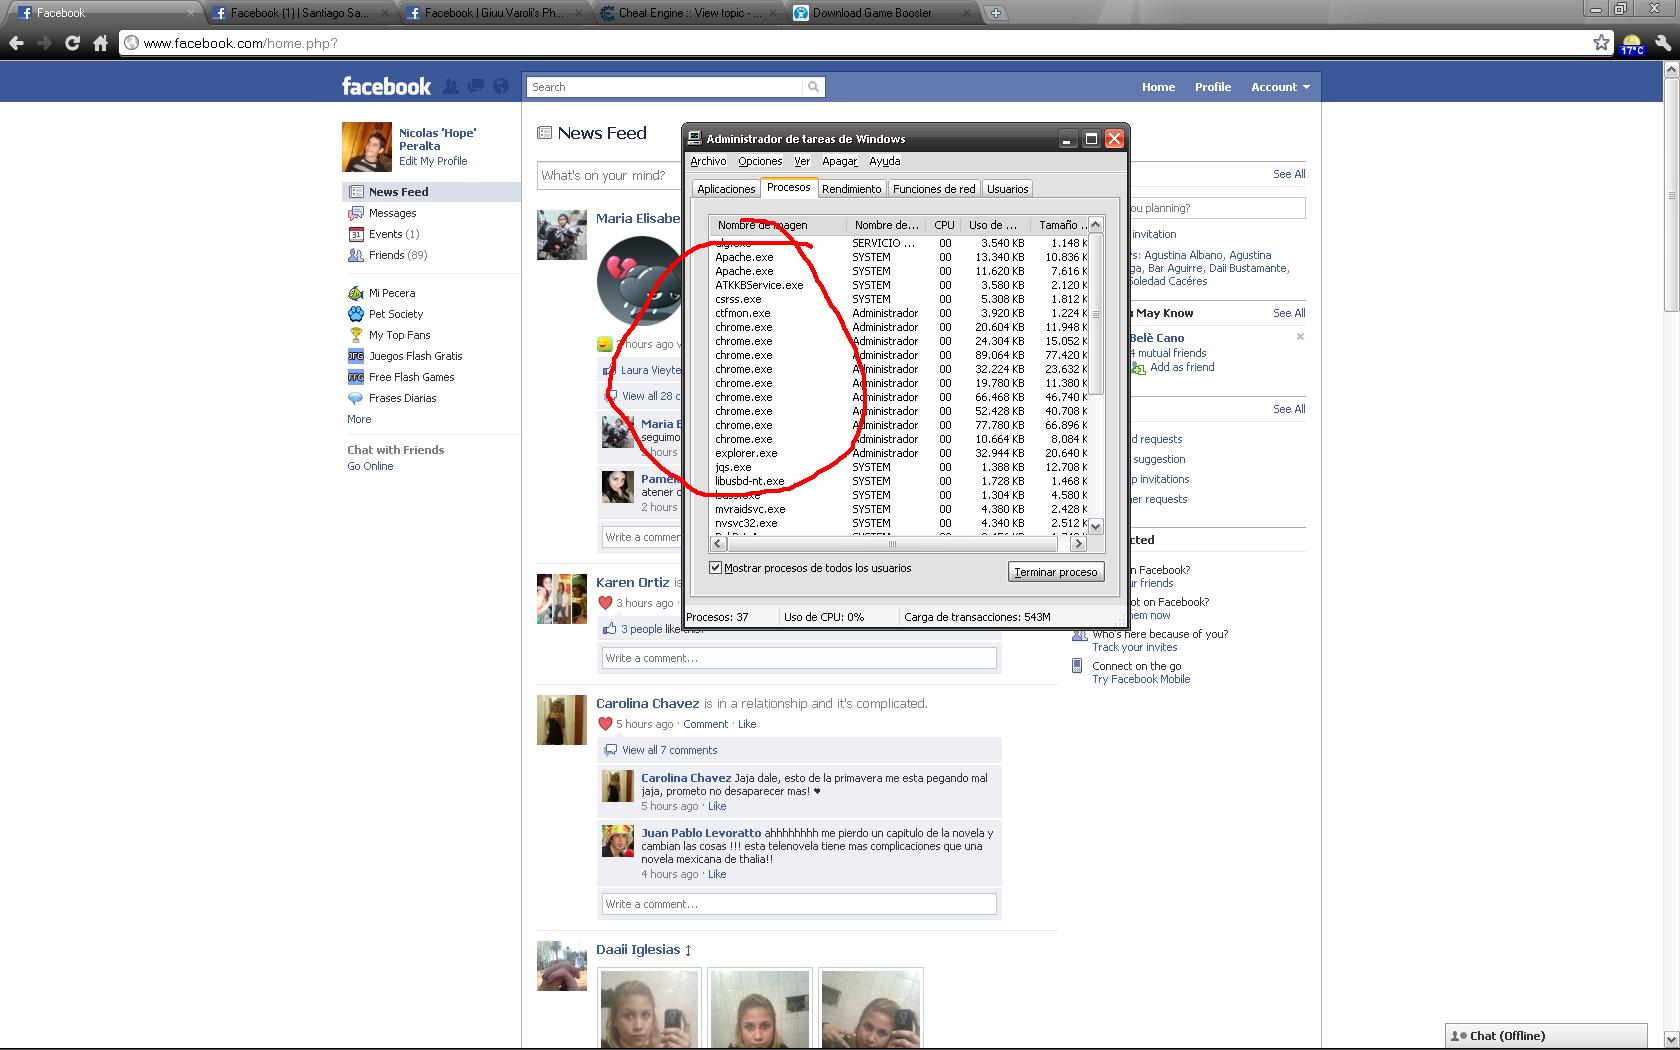This screenshot has height=1050, width=1680.
Task: Select the ctfmon.exe process row
Action: coord(899,313)
